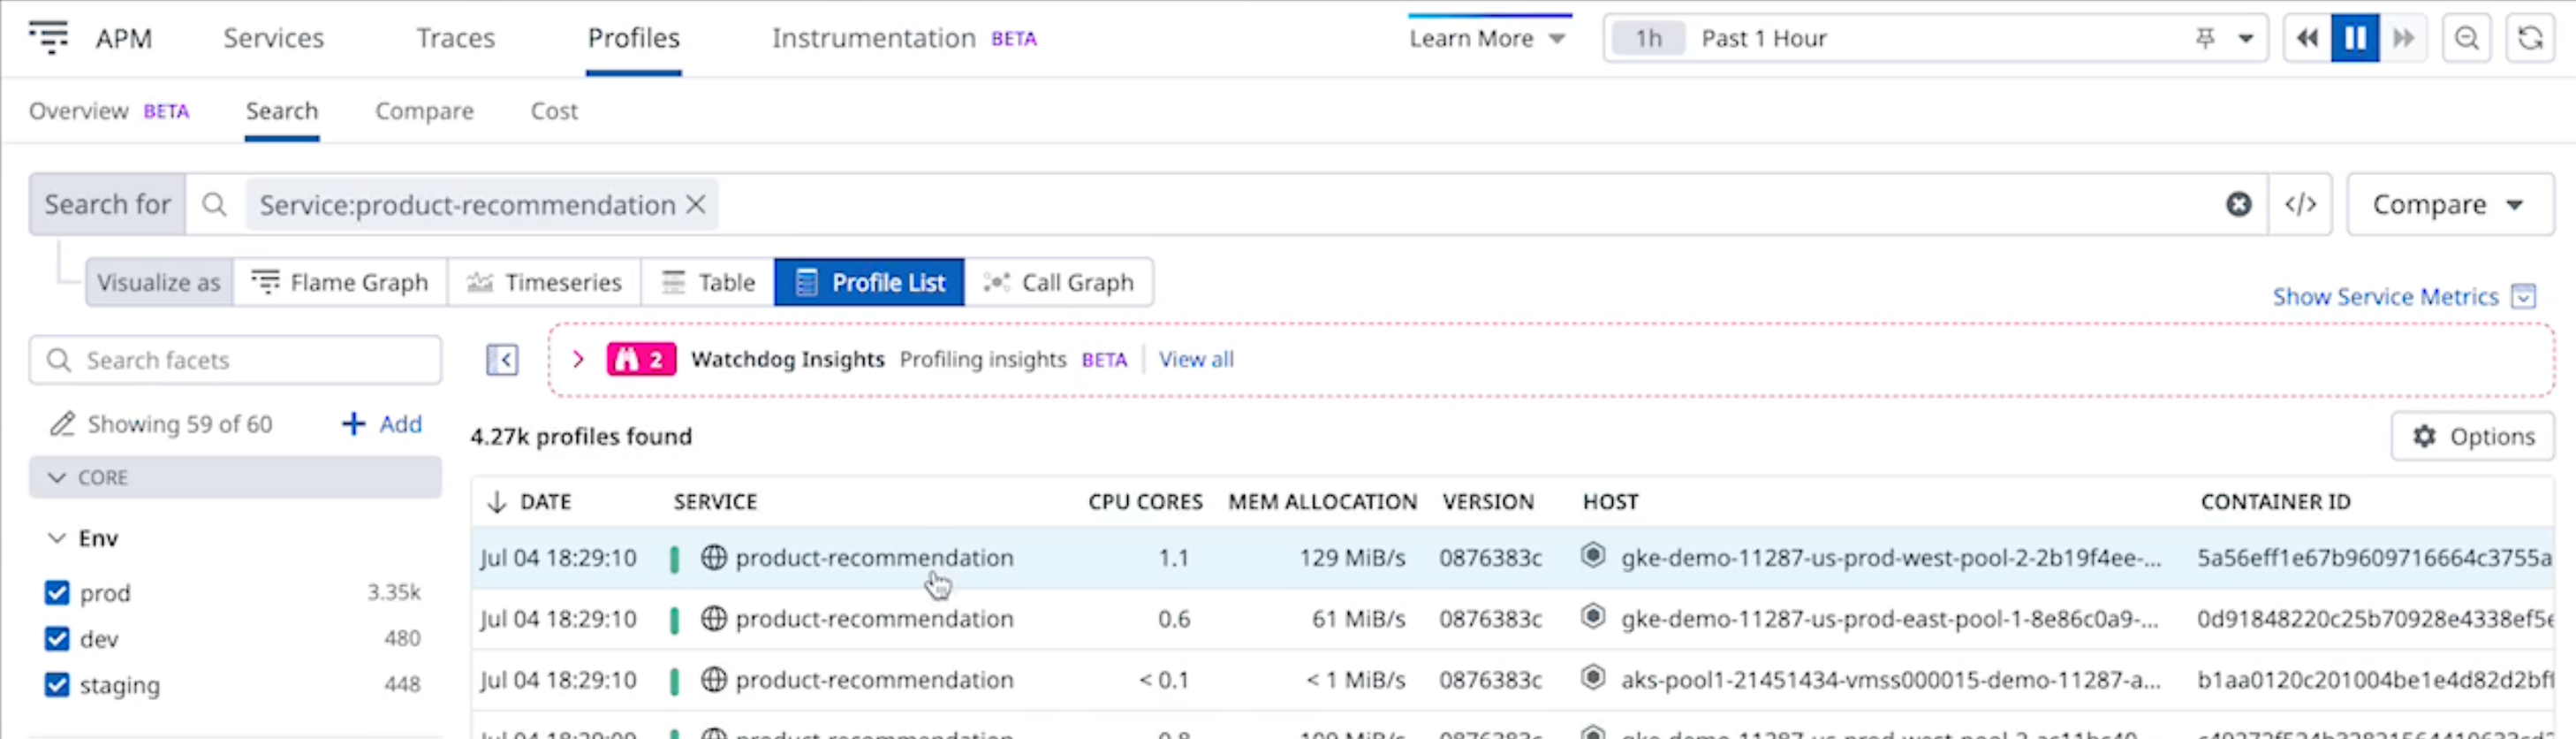Uncheck the prod environment checkbox
The image size is (2576, 739).
[57, 592]
